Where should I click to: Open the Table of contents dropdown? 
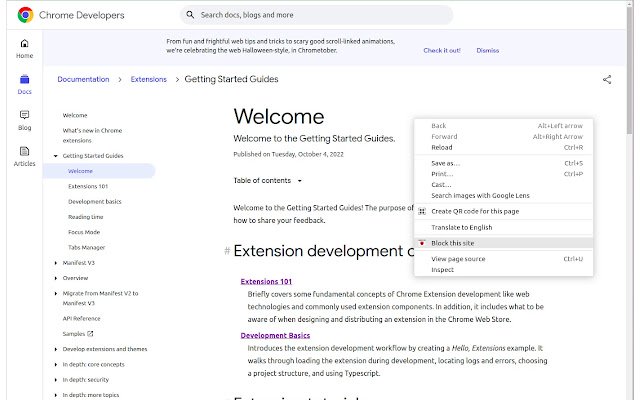tap(267, 180)
